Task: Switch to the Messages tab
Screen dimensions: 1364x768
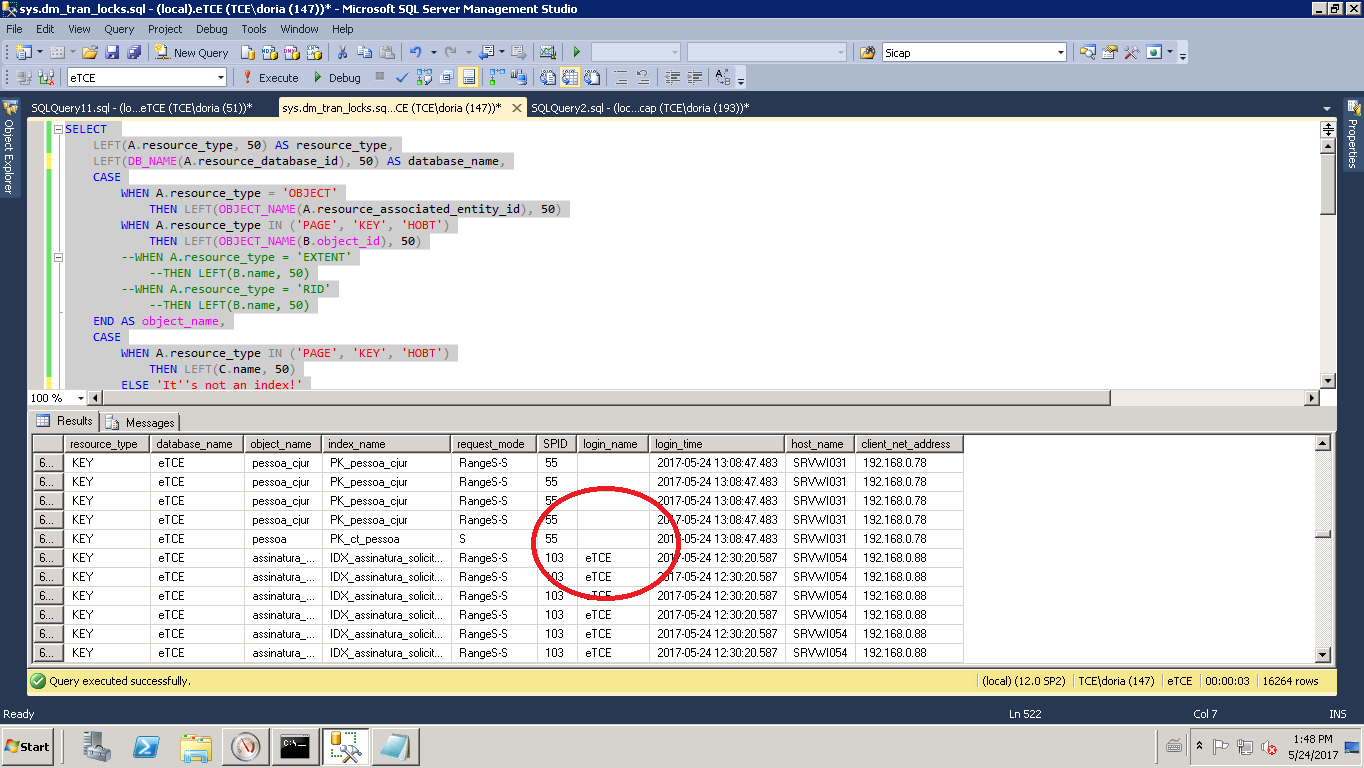Action: click(141, 422)
